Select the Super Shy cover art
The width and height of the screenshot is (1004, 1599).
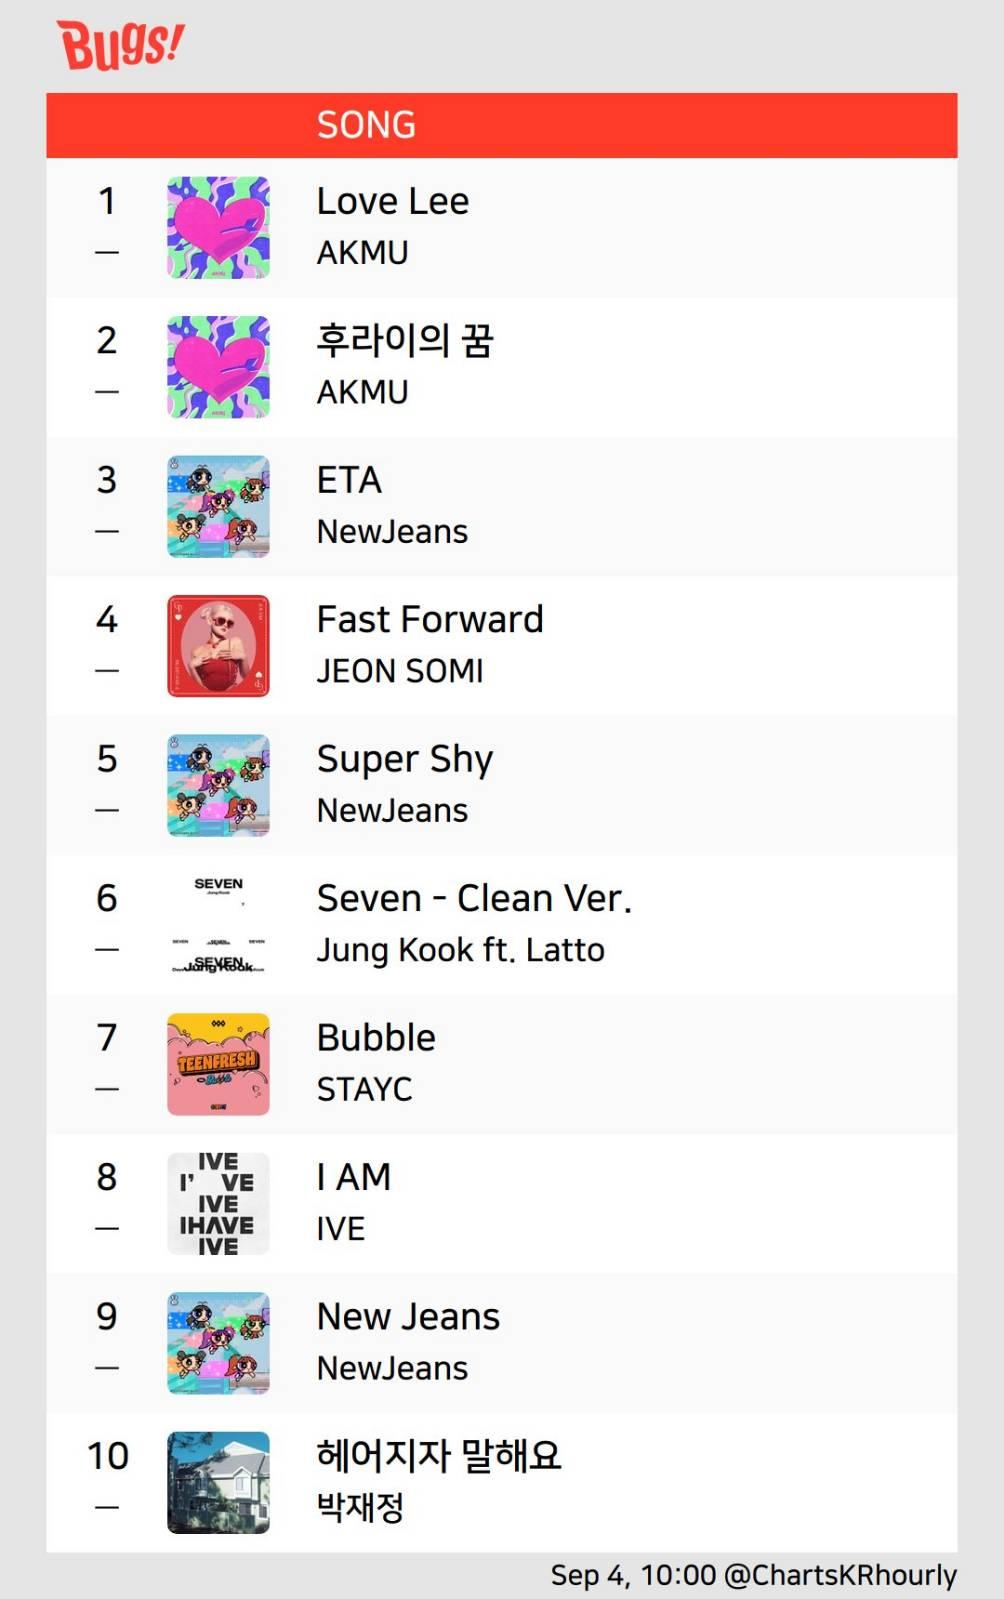218,785
